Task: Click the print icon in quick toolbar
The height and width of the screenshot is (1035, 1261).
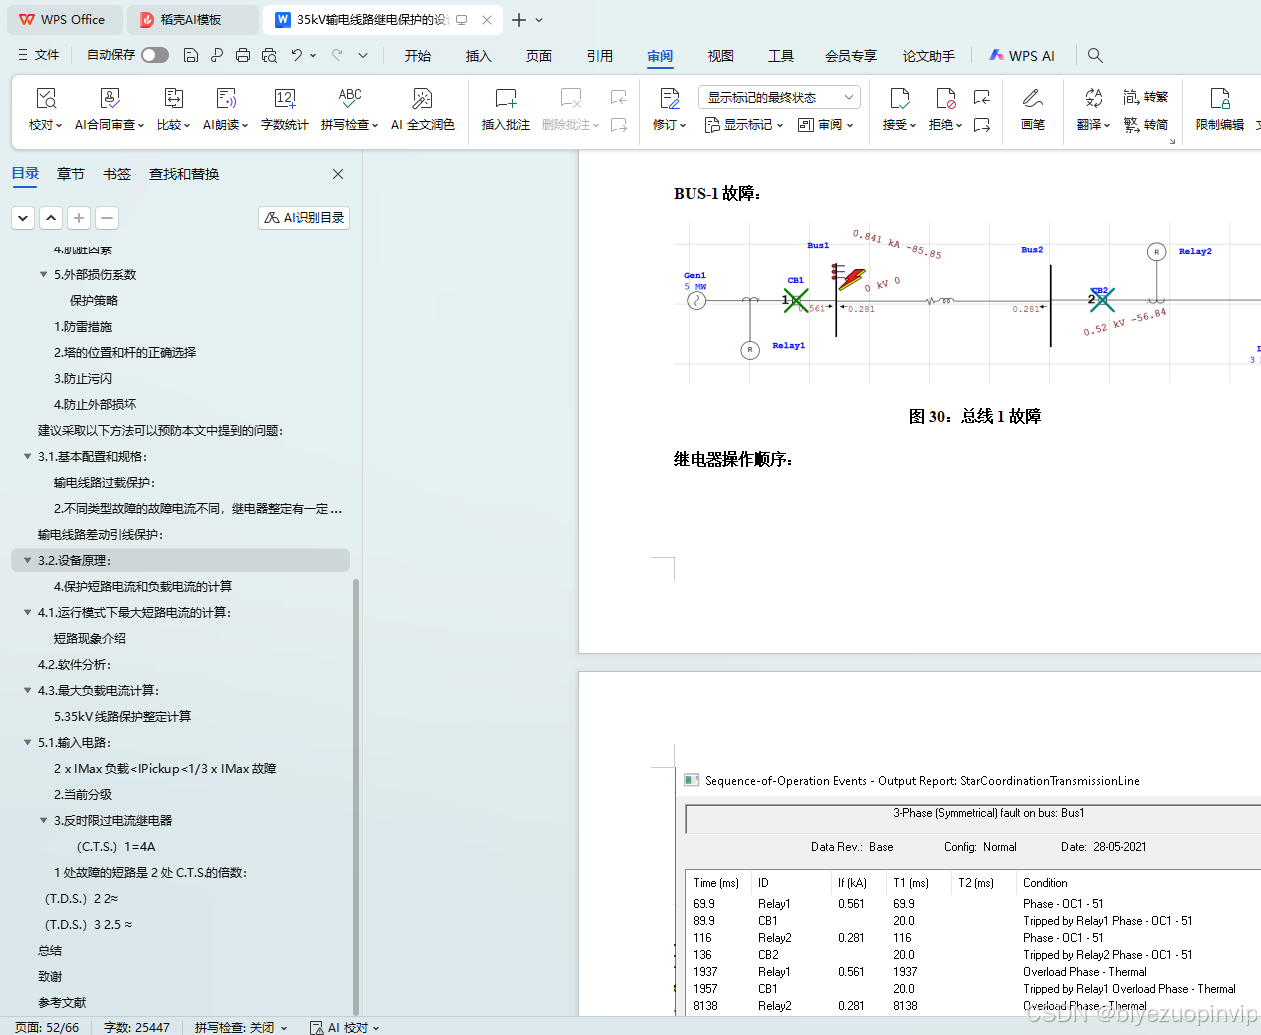Action: [x=243, y=55]
